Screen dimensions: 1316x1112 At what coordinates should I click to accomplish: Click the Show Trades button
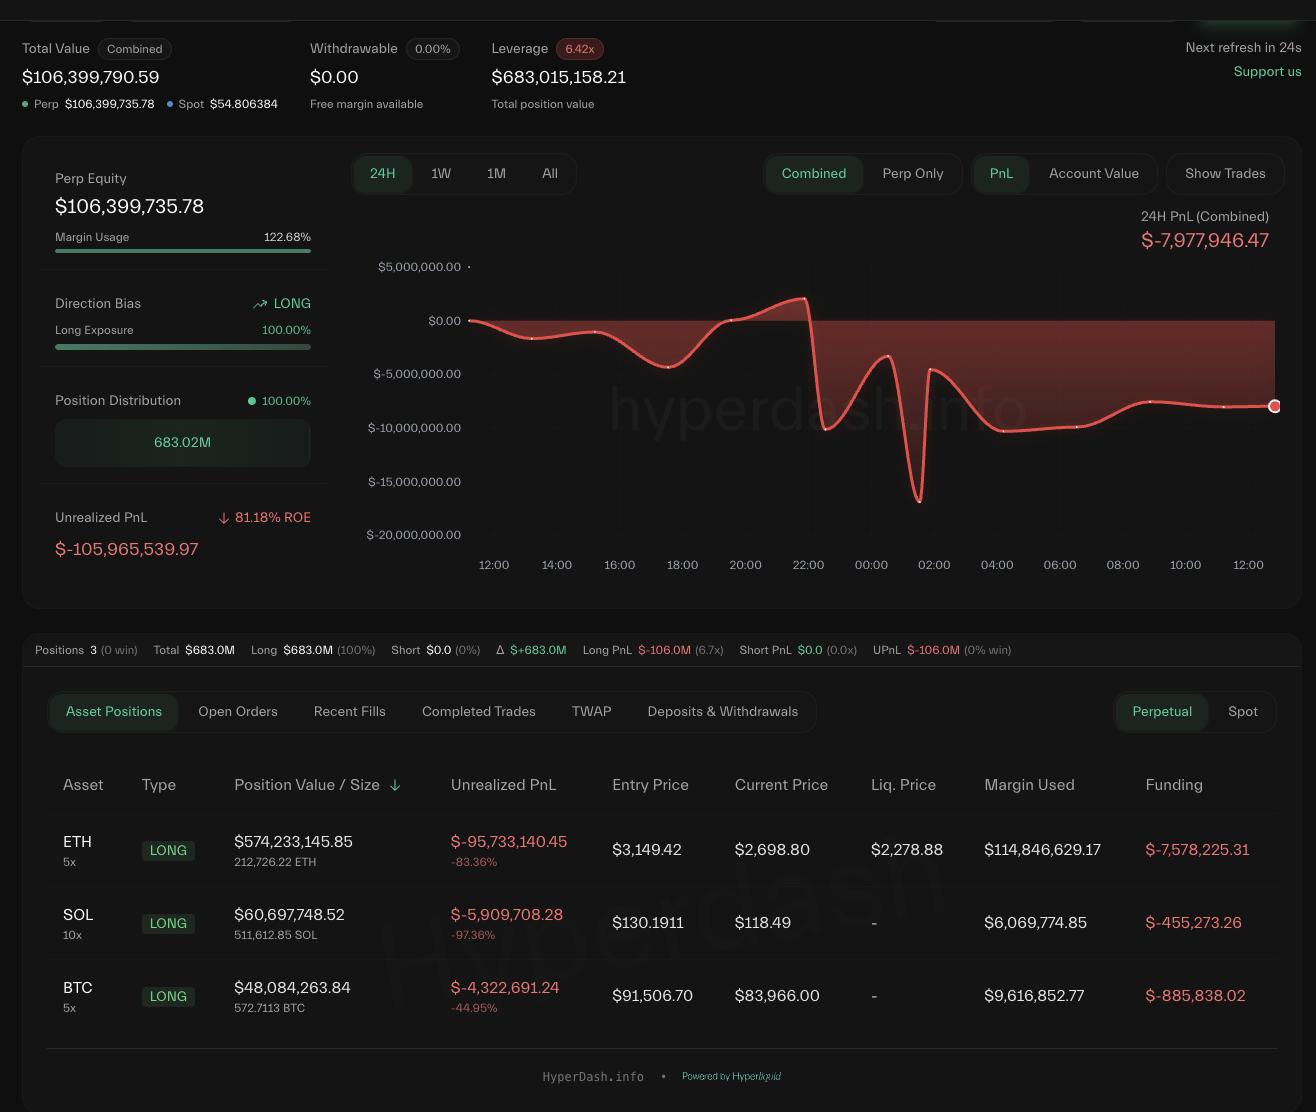tap(1225, 174)
